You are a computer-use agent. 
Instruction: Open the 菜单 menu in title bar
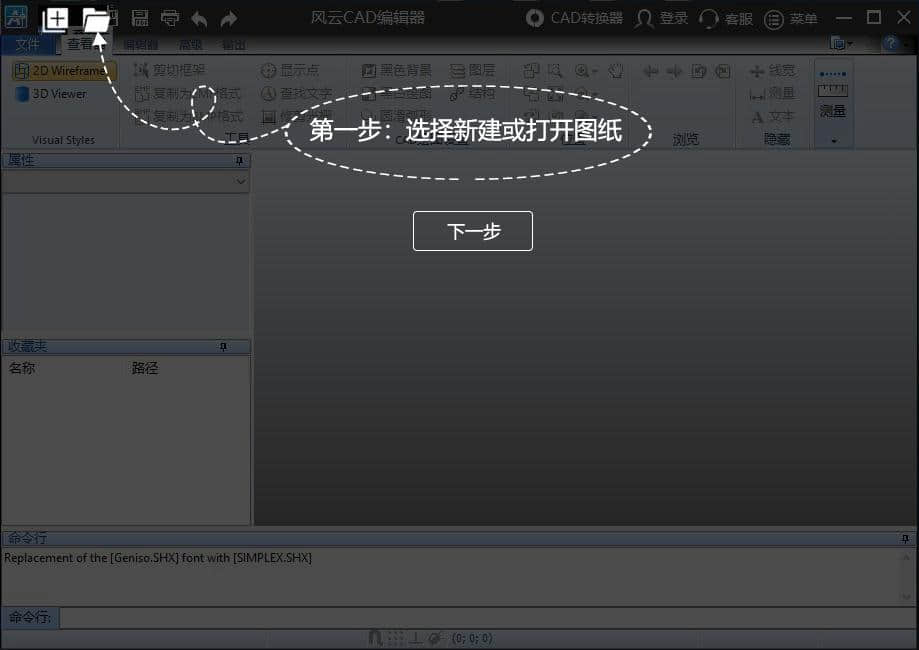pyautogui.click(x=791, y=19)
